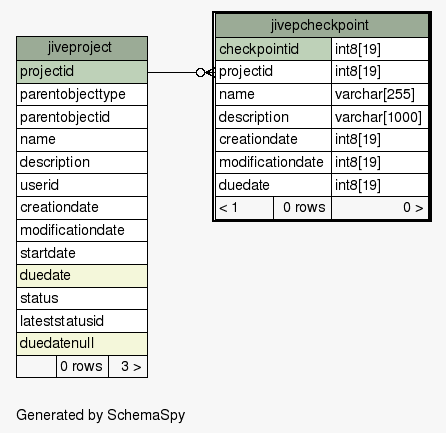Click the 'Generated by SchemaSpy' footer text
This screenshot has width=446, height=433.
[x=101, y=415]
